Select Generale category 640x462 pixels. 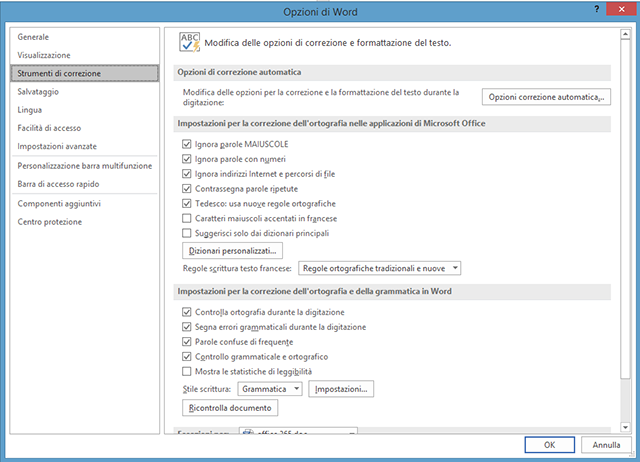pyautogui.click(x=84, y=37)
